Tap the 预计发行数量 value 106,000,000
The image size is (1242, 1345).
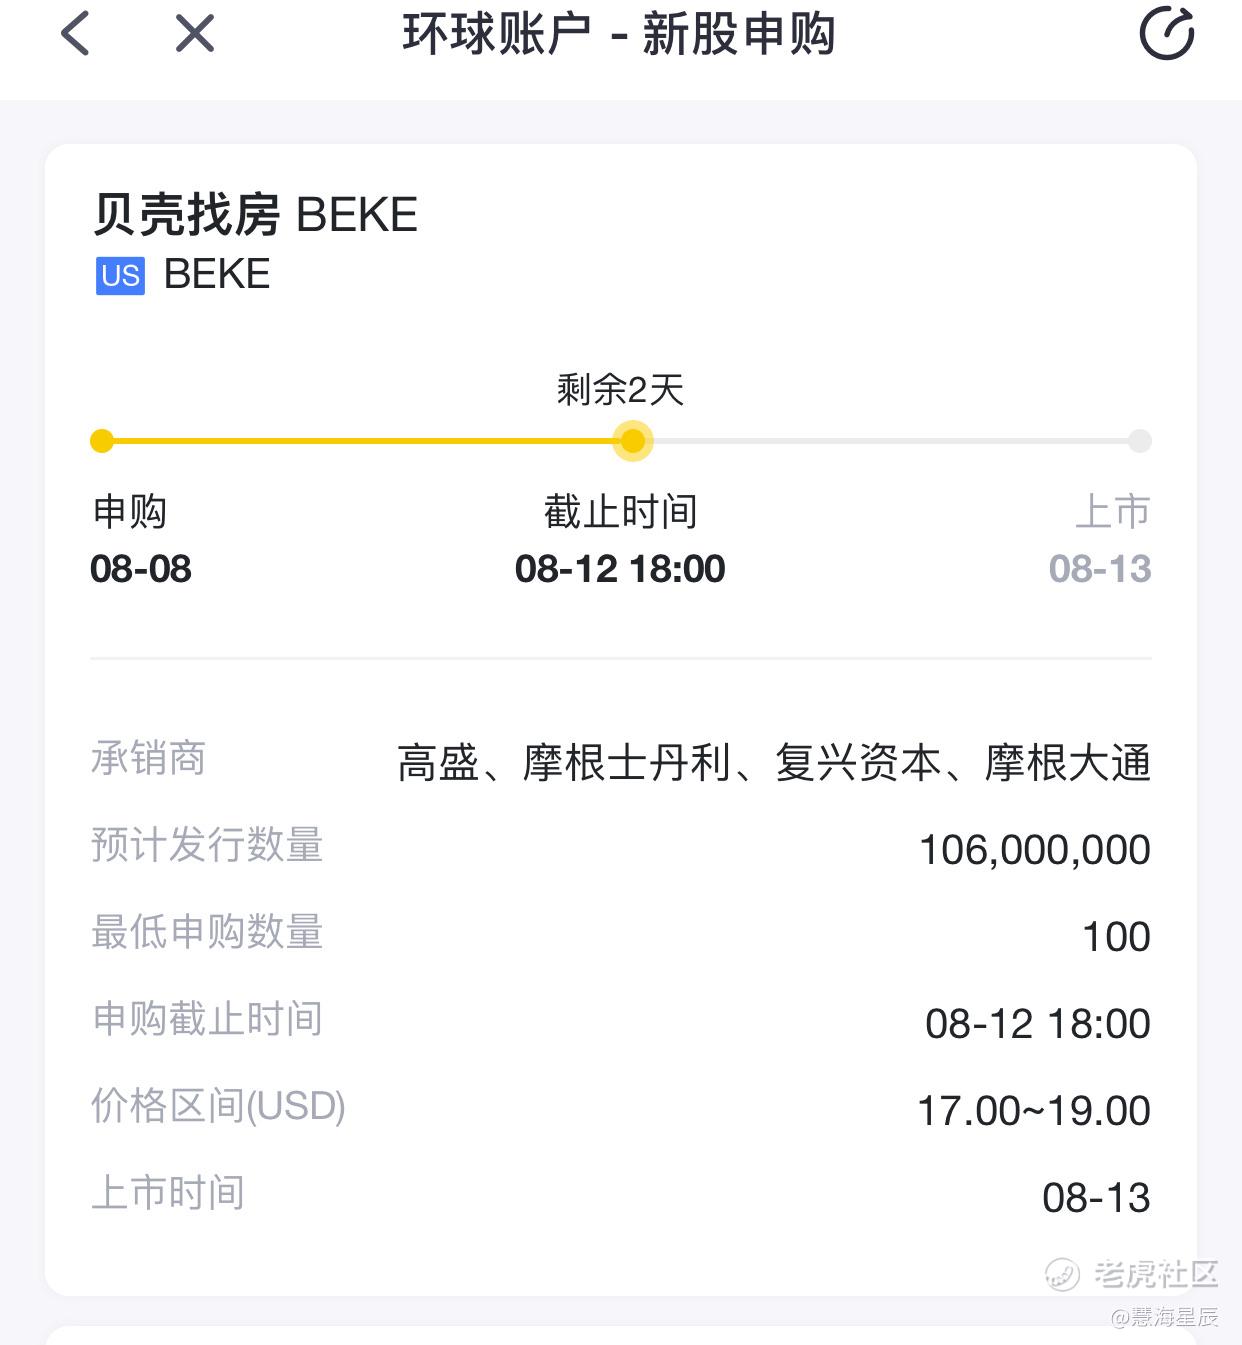pyautogui.click(x=1034, y=850)
